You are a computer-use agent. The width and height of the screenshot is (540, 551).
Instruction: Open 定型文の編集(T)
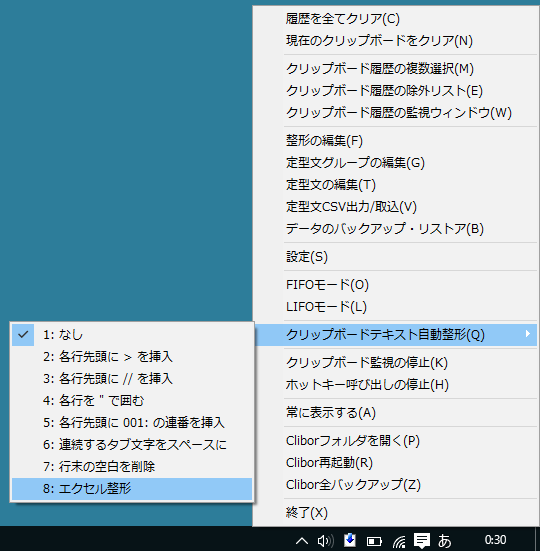[395, 185]
